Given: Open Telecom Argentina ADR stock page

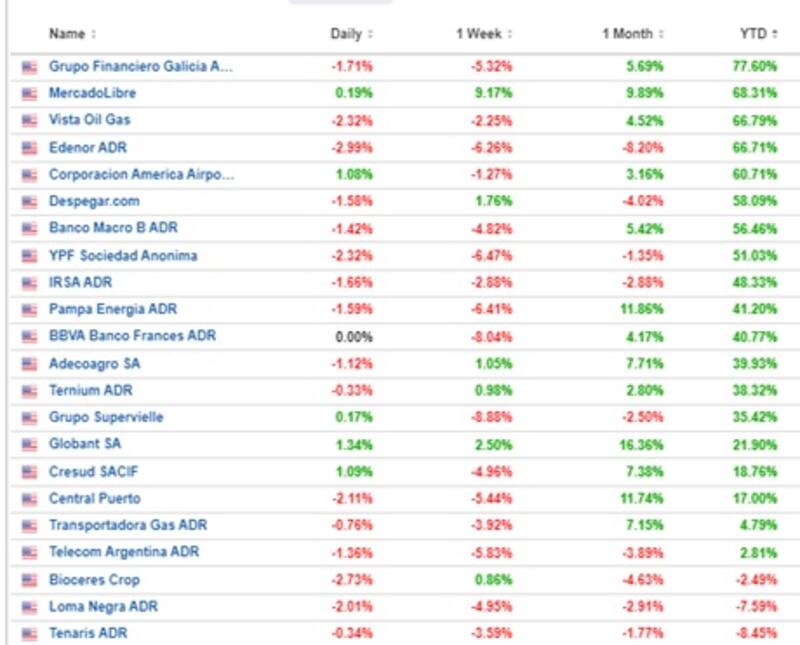Looking at the screenshot, I should click(x=124, y=552).
